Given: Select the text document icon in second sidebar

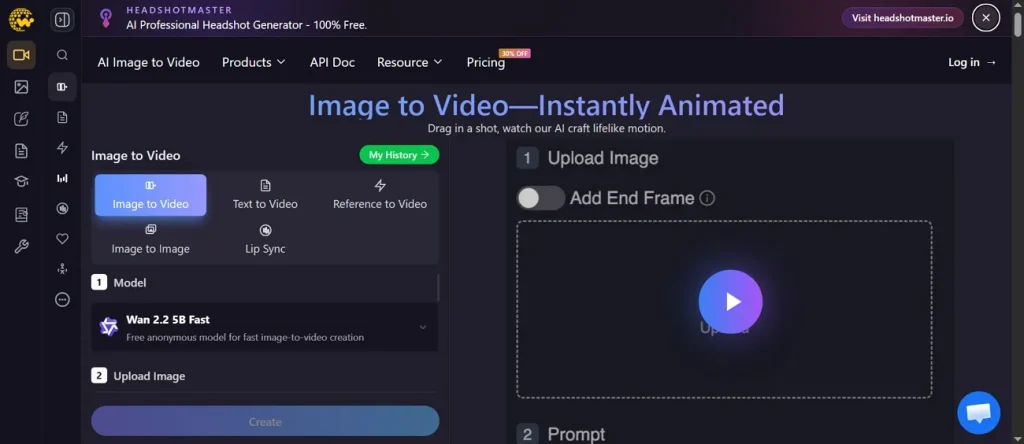Looking at the screenshot, I should click(62, 118).
